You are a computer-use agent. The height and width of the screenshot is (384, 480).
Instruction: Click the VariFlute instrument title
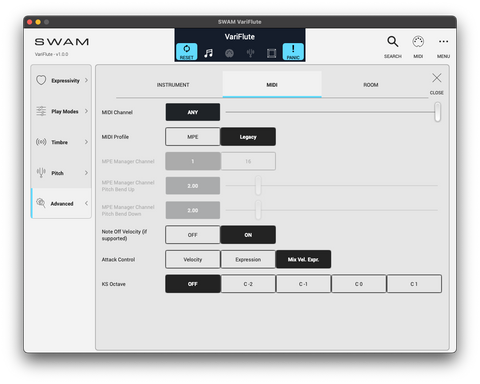(240, 37)
